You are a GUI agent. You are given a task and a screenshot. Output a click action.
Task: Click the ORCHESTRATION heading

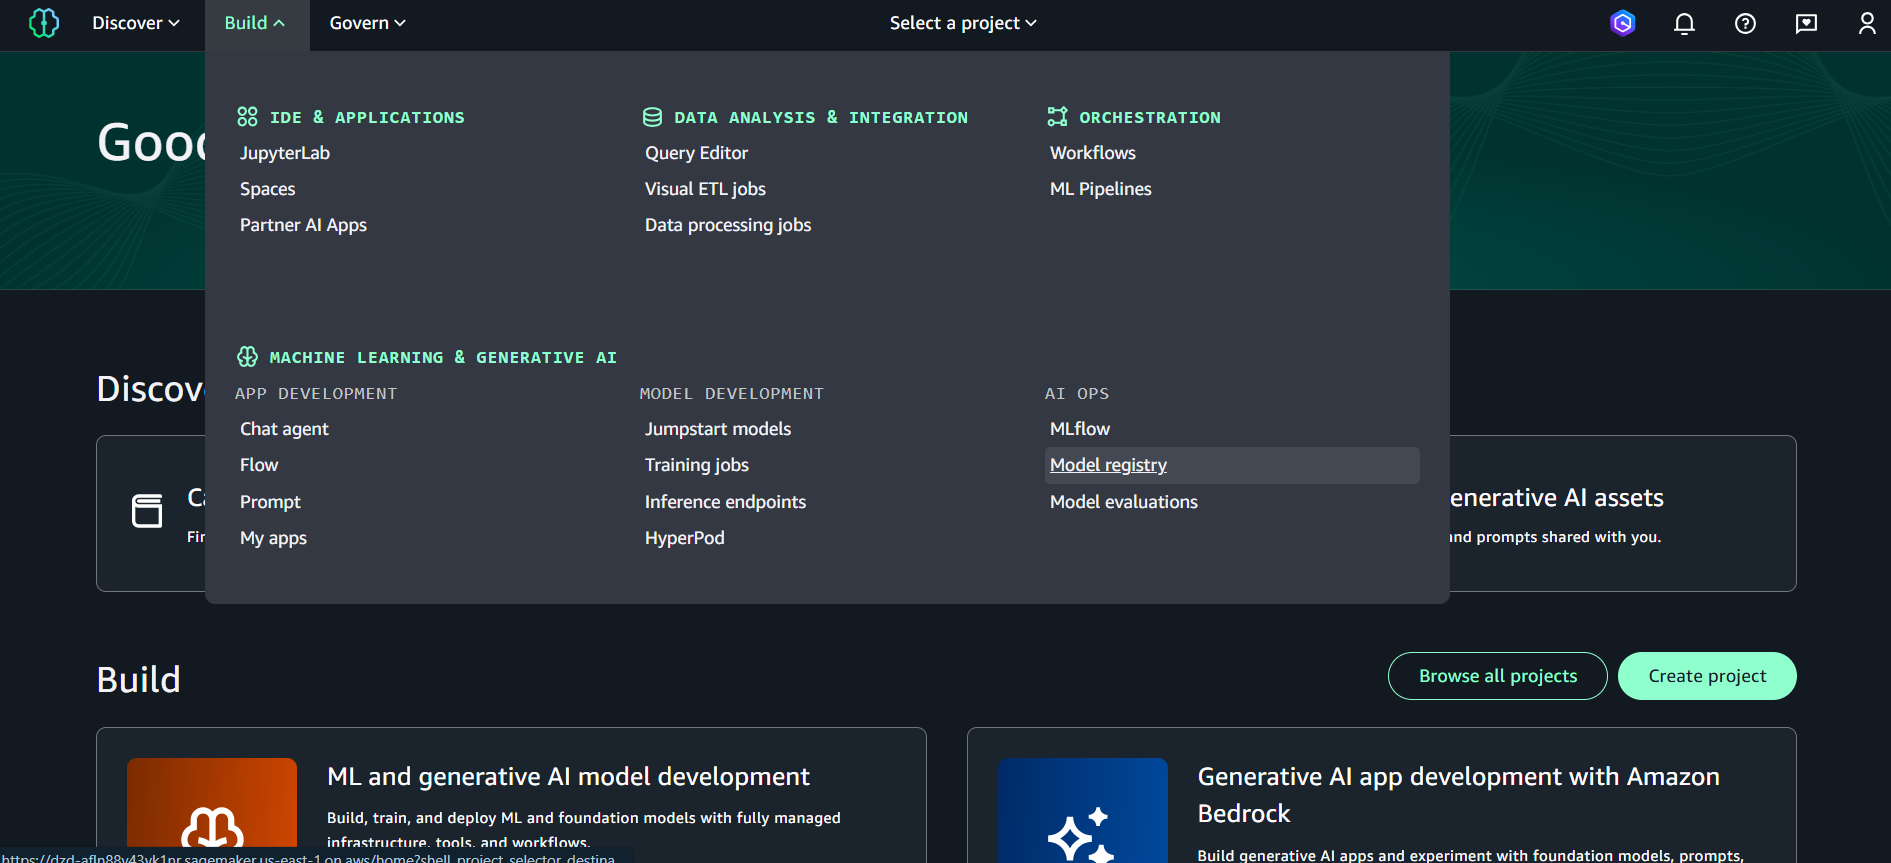coord(1150,117)
